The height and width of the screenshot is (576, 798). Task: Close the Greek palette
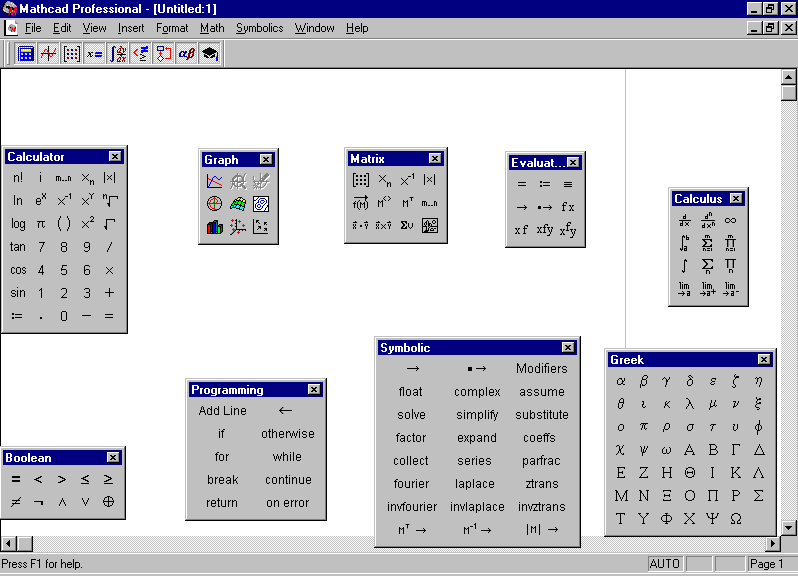click(x=764, y=359)
